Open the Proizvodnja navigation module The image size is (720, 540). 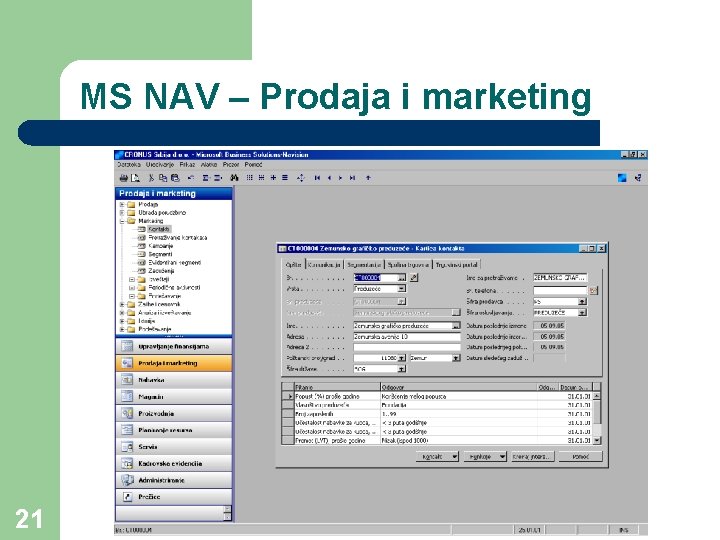174,413
